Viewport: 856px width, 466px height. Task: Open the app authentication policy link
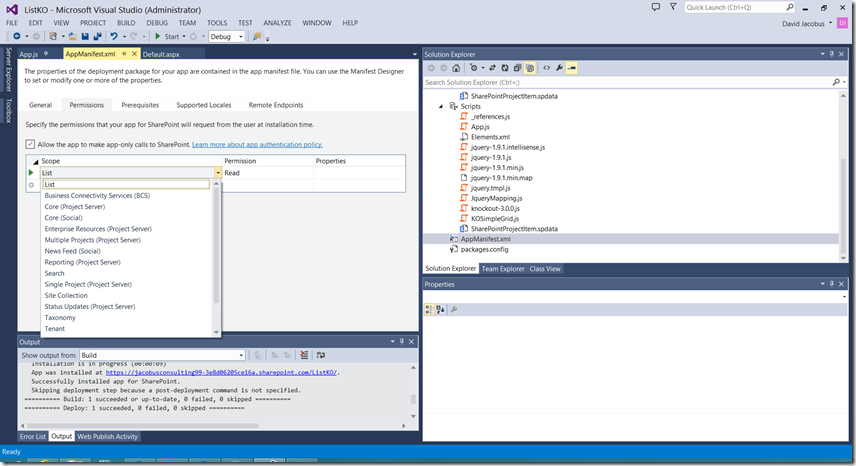click(x=257, y=145)
